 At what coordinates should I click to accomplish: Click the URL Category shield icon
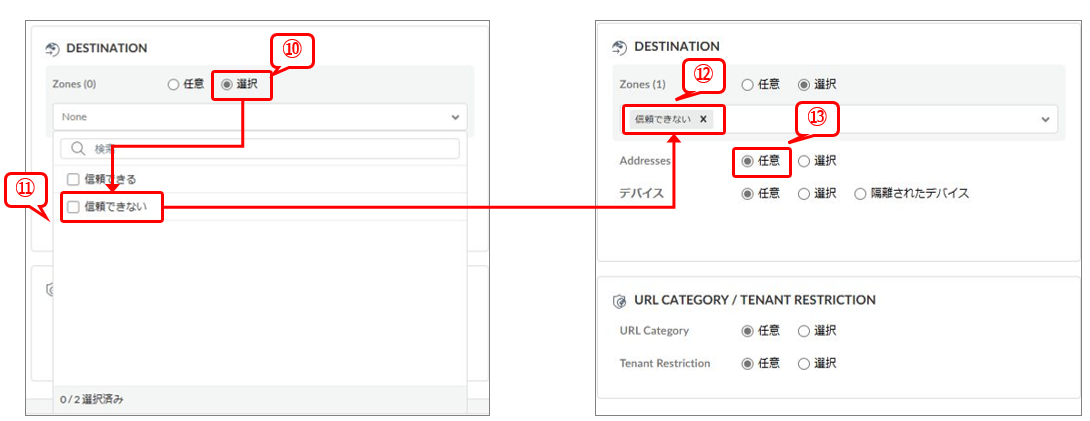point(619,300)
